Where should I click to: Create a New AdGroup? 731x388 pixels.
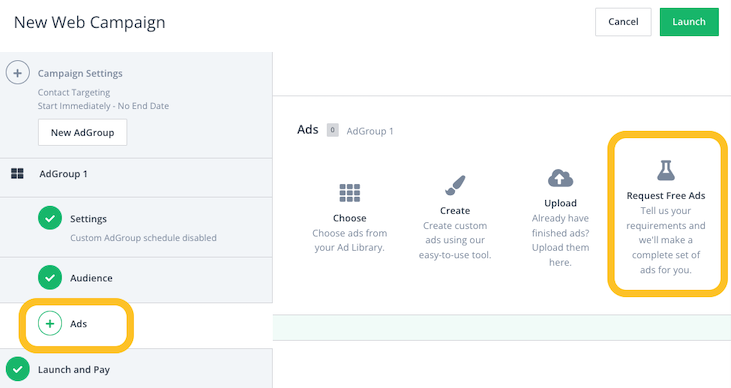pyautogui.click(x=83, y=132)
